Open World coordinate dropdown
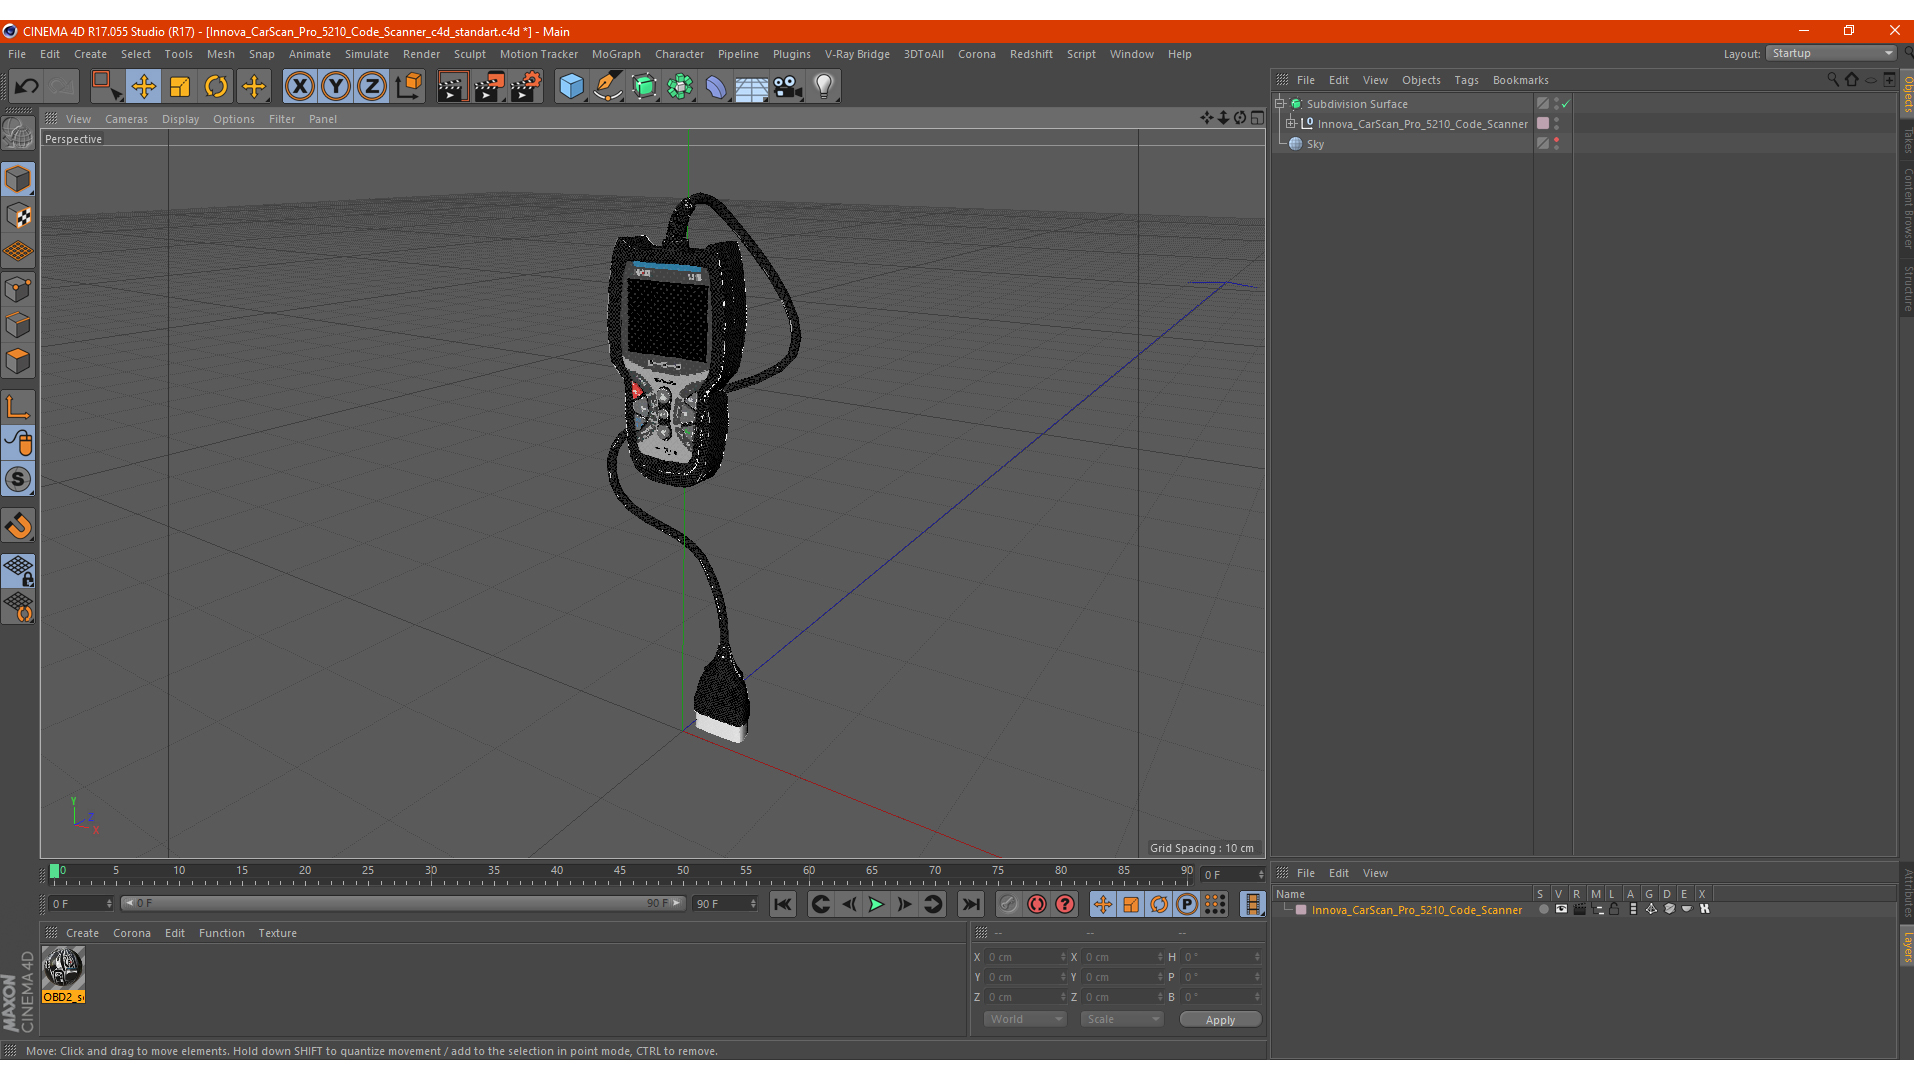The image size is (1914, 1080). click(x=1025, y=1019)
